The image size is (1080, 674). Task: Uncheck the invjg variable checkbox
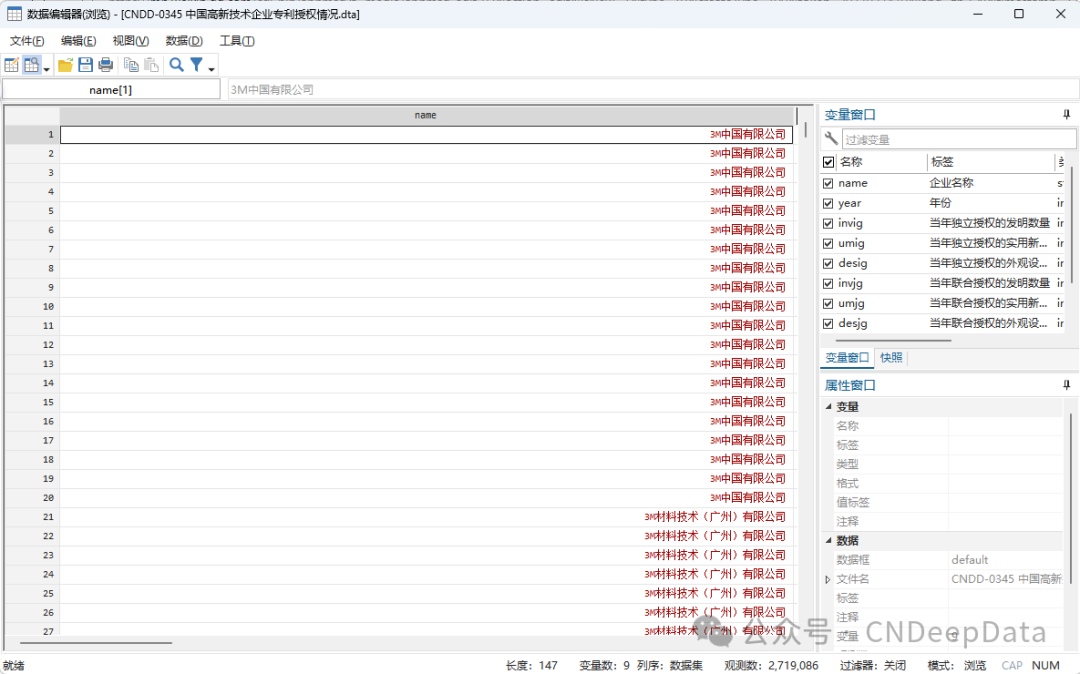(829, 284)
